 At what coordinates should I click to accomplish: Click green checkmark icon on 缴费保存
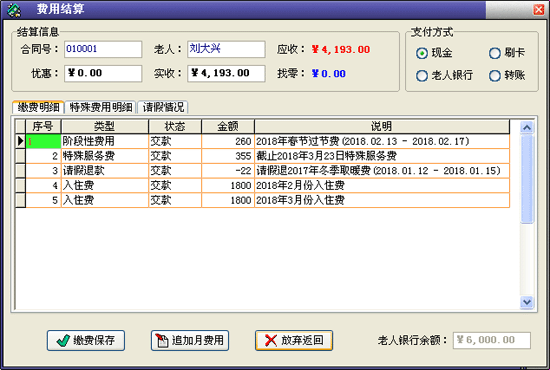[x=63, y=340]
